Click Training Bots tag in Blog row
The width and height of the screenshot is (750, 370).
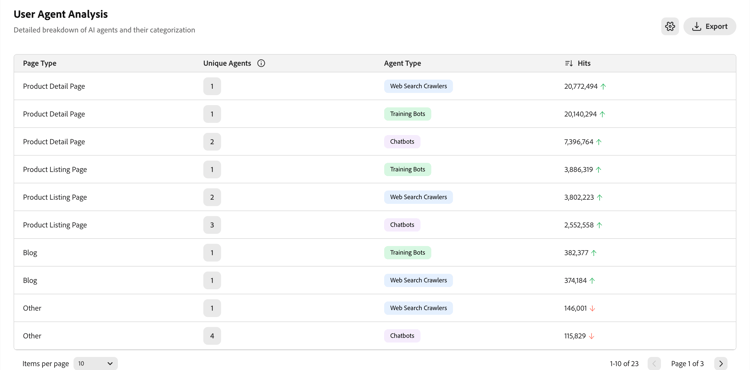[x=408, y=252]
